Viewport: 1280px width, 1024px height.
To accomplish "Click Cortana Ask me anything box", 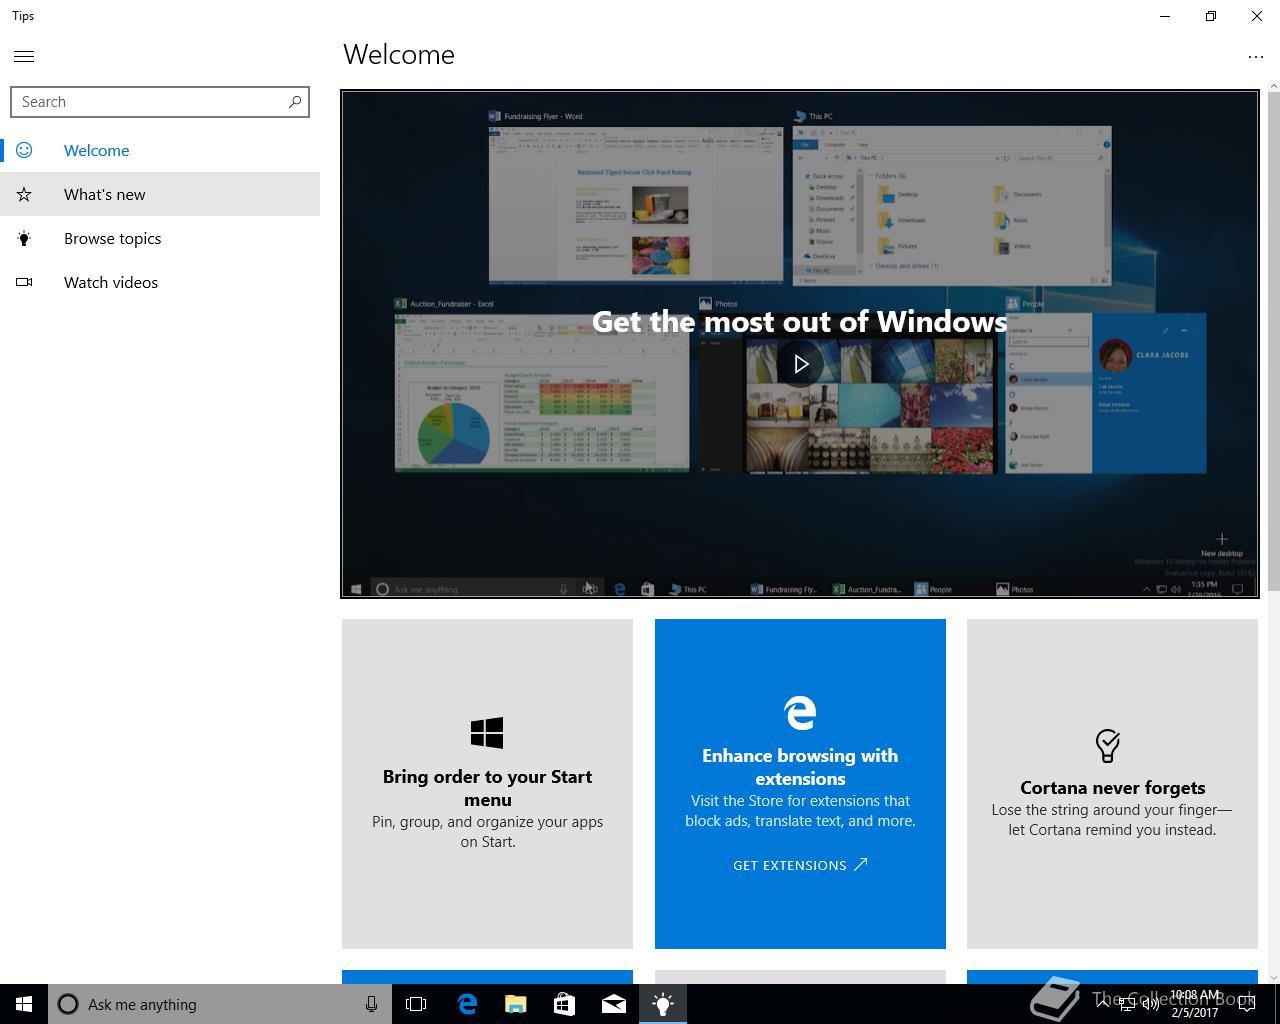I will (x=218, y=1004).
